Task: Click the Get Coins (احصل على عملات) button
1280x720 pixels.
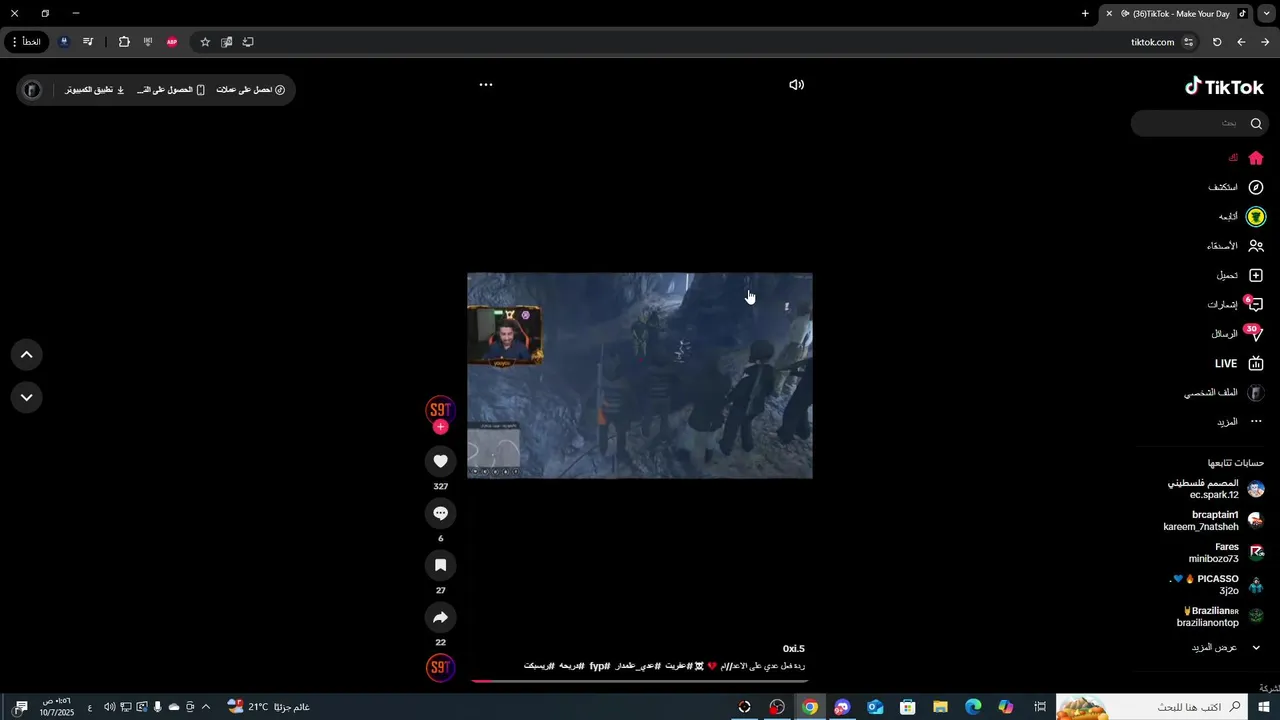Action: (x=251, y=90)
